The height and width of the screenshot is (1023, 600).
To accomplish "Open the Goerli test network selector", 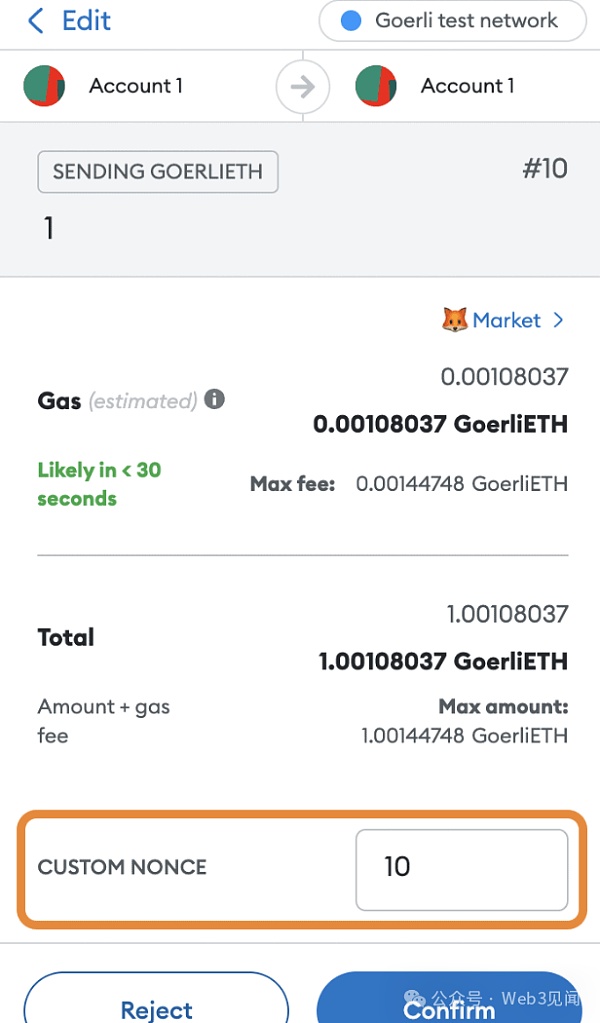I will click(453, 21).
